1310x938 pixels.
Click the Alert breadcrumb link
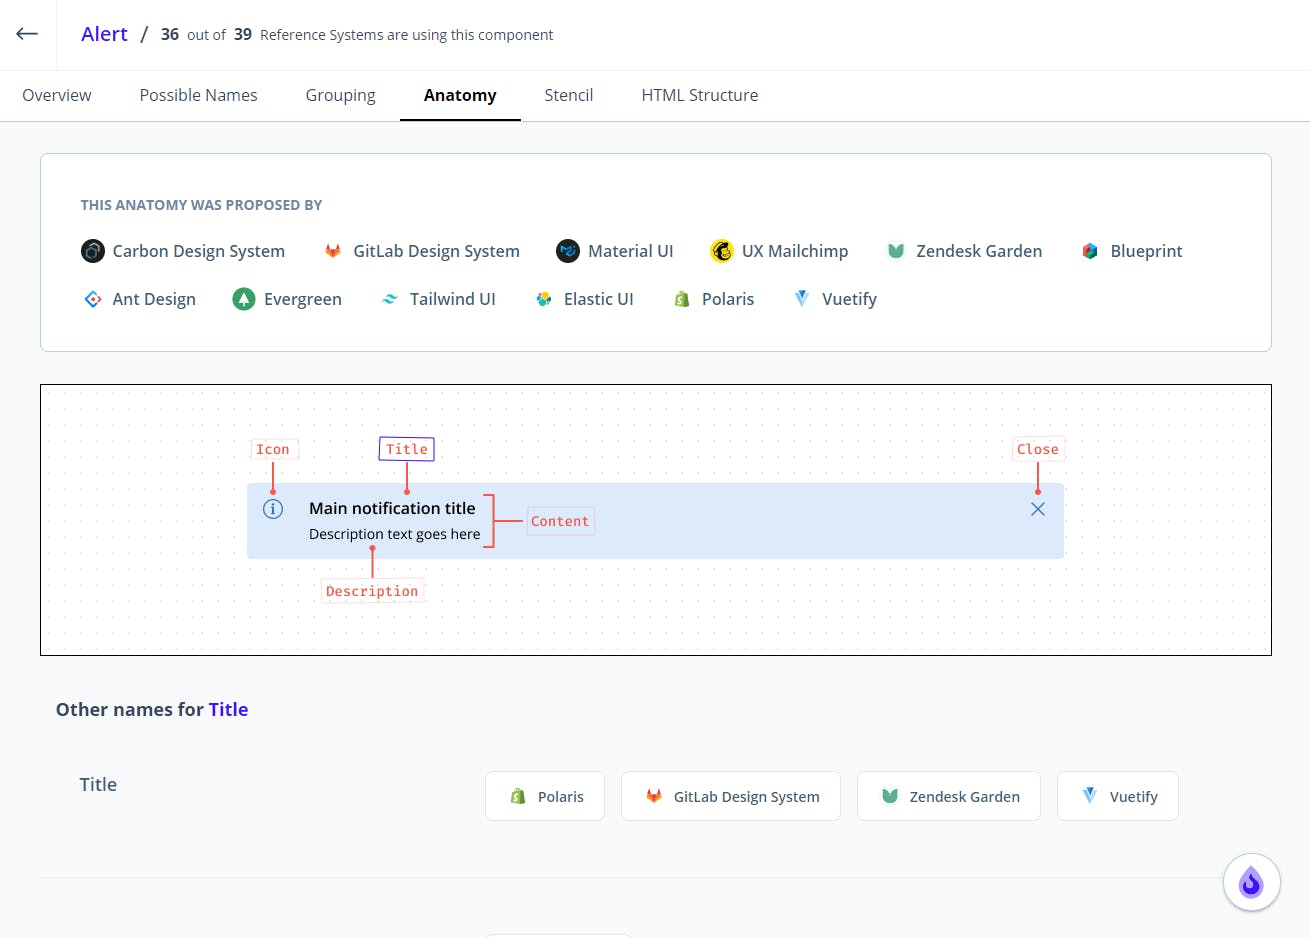[104, 34]
